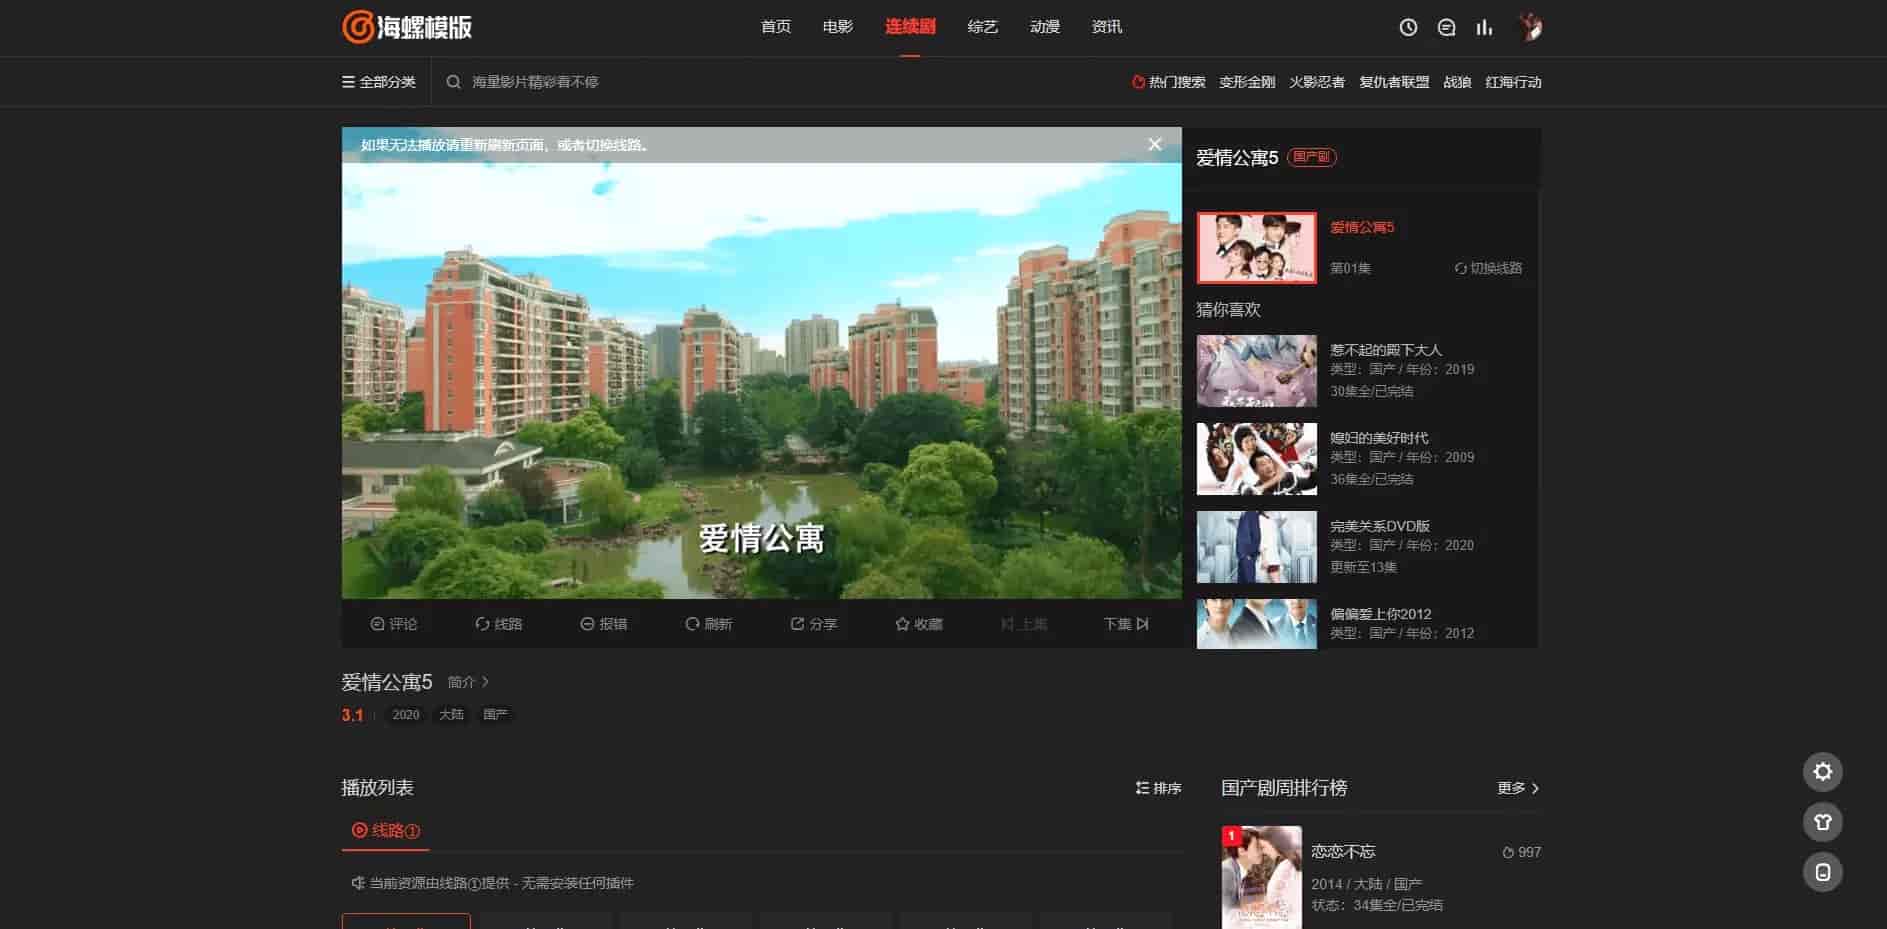Click the 复仇者联盟 hot search link
Screen dimensions: 1887x929
[1393, 82]
